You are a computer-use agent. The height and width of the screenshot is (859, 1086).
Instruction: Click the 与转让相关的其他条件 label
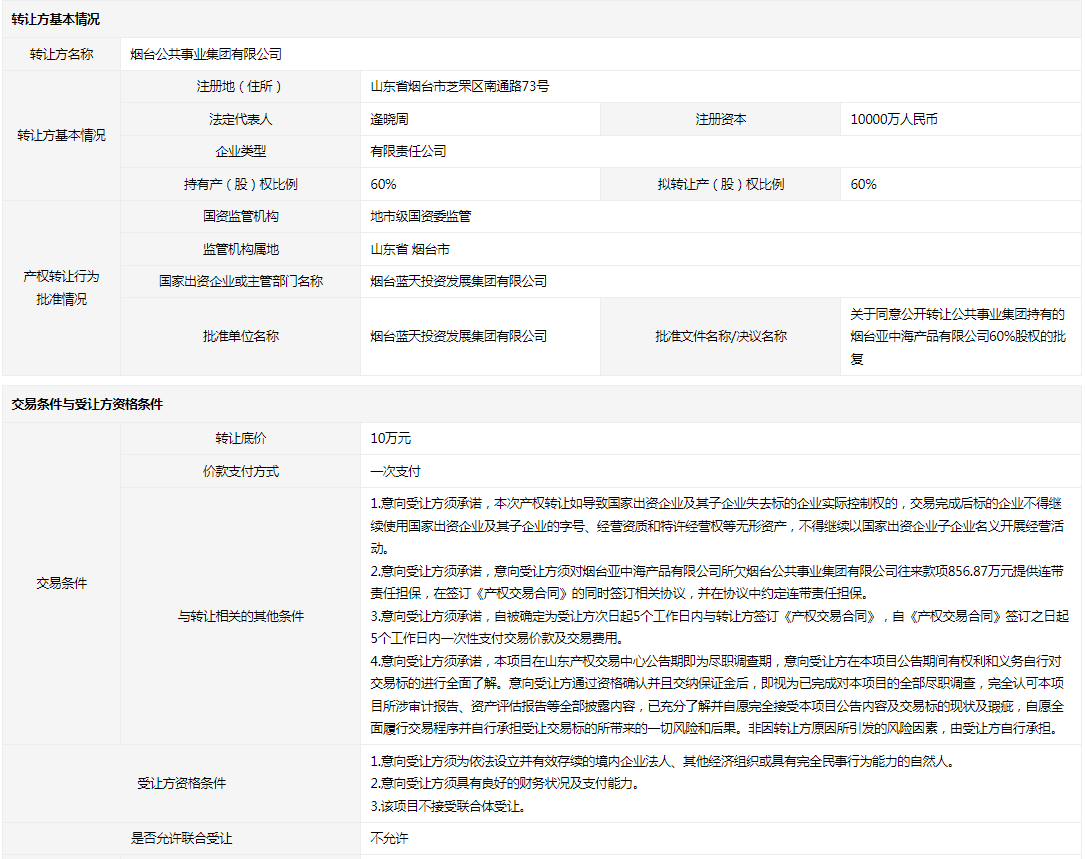click(240, 616)
